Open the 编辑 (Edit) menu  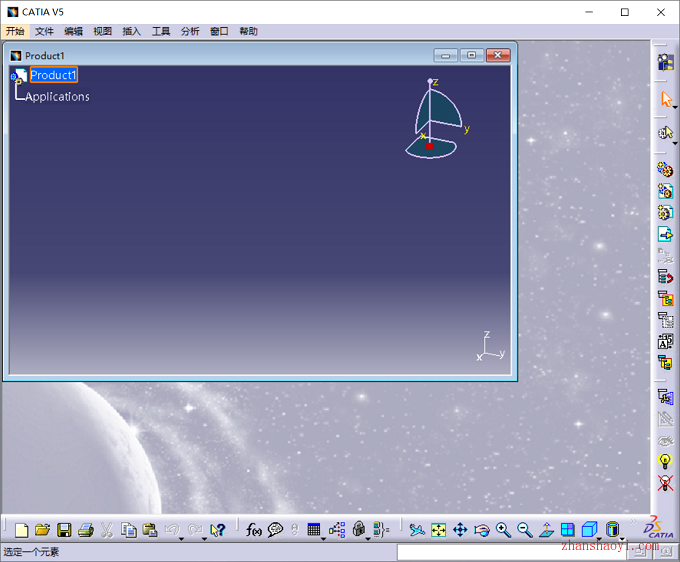73,31
